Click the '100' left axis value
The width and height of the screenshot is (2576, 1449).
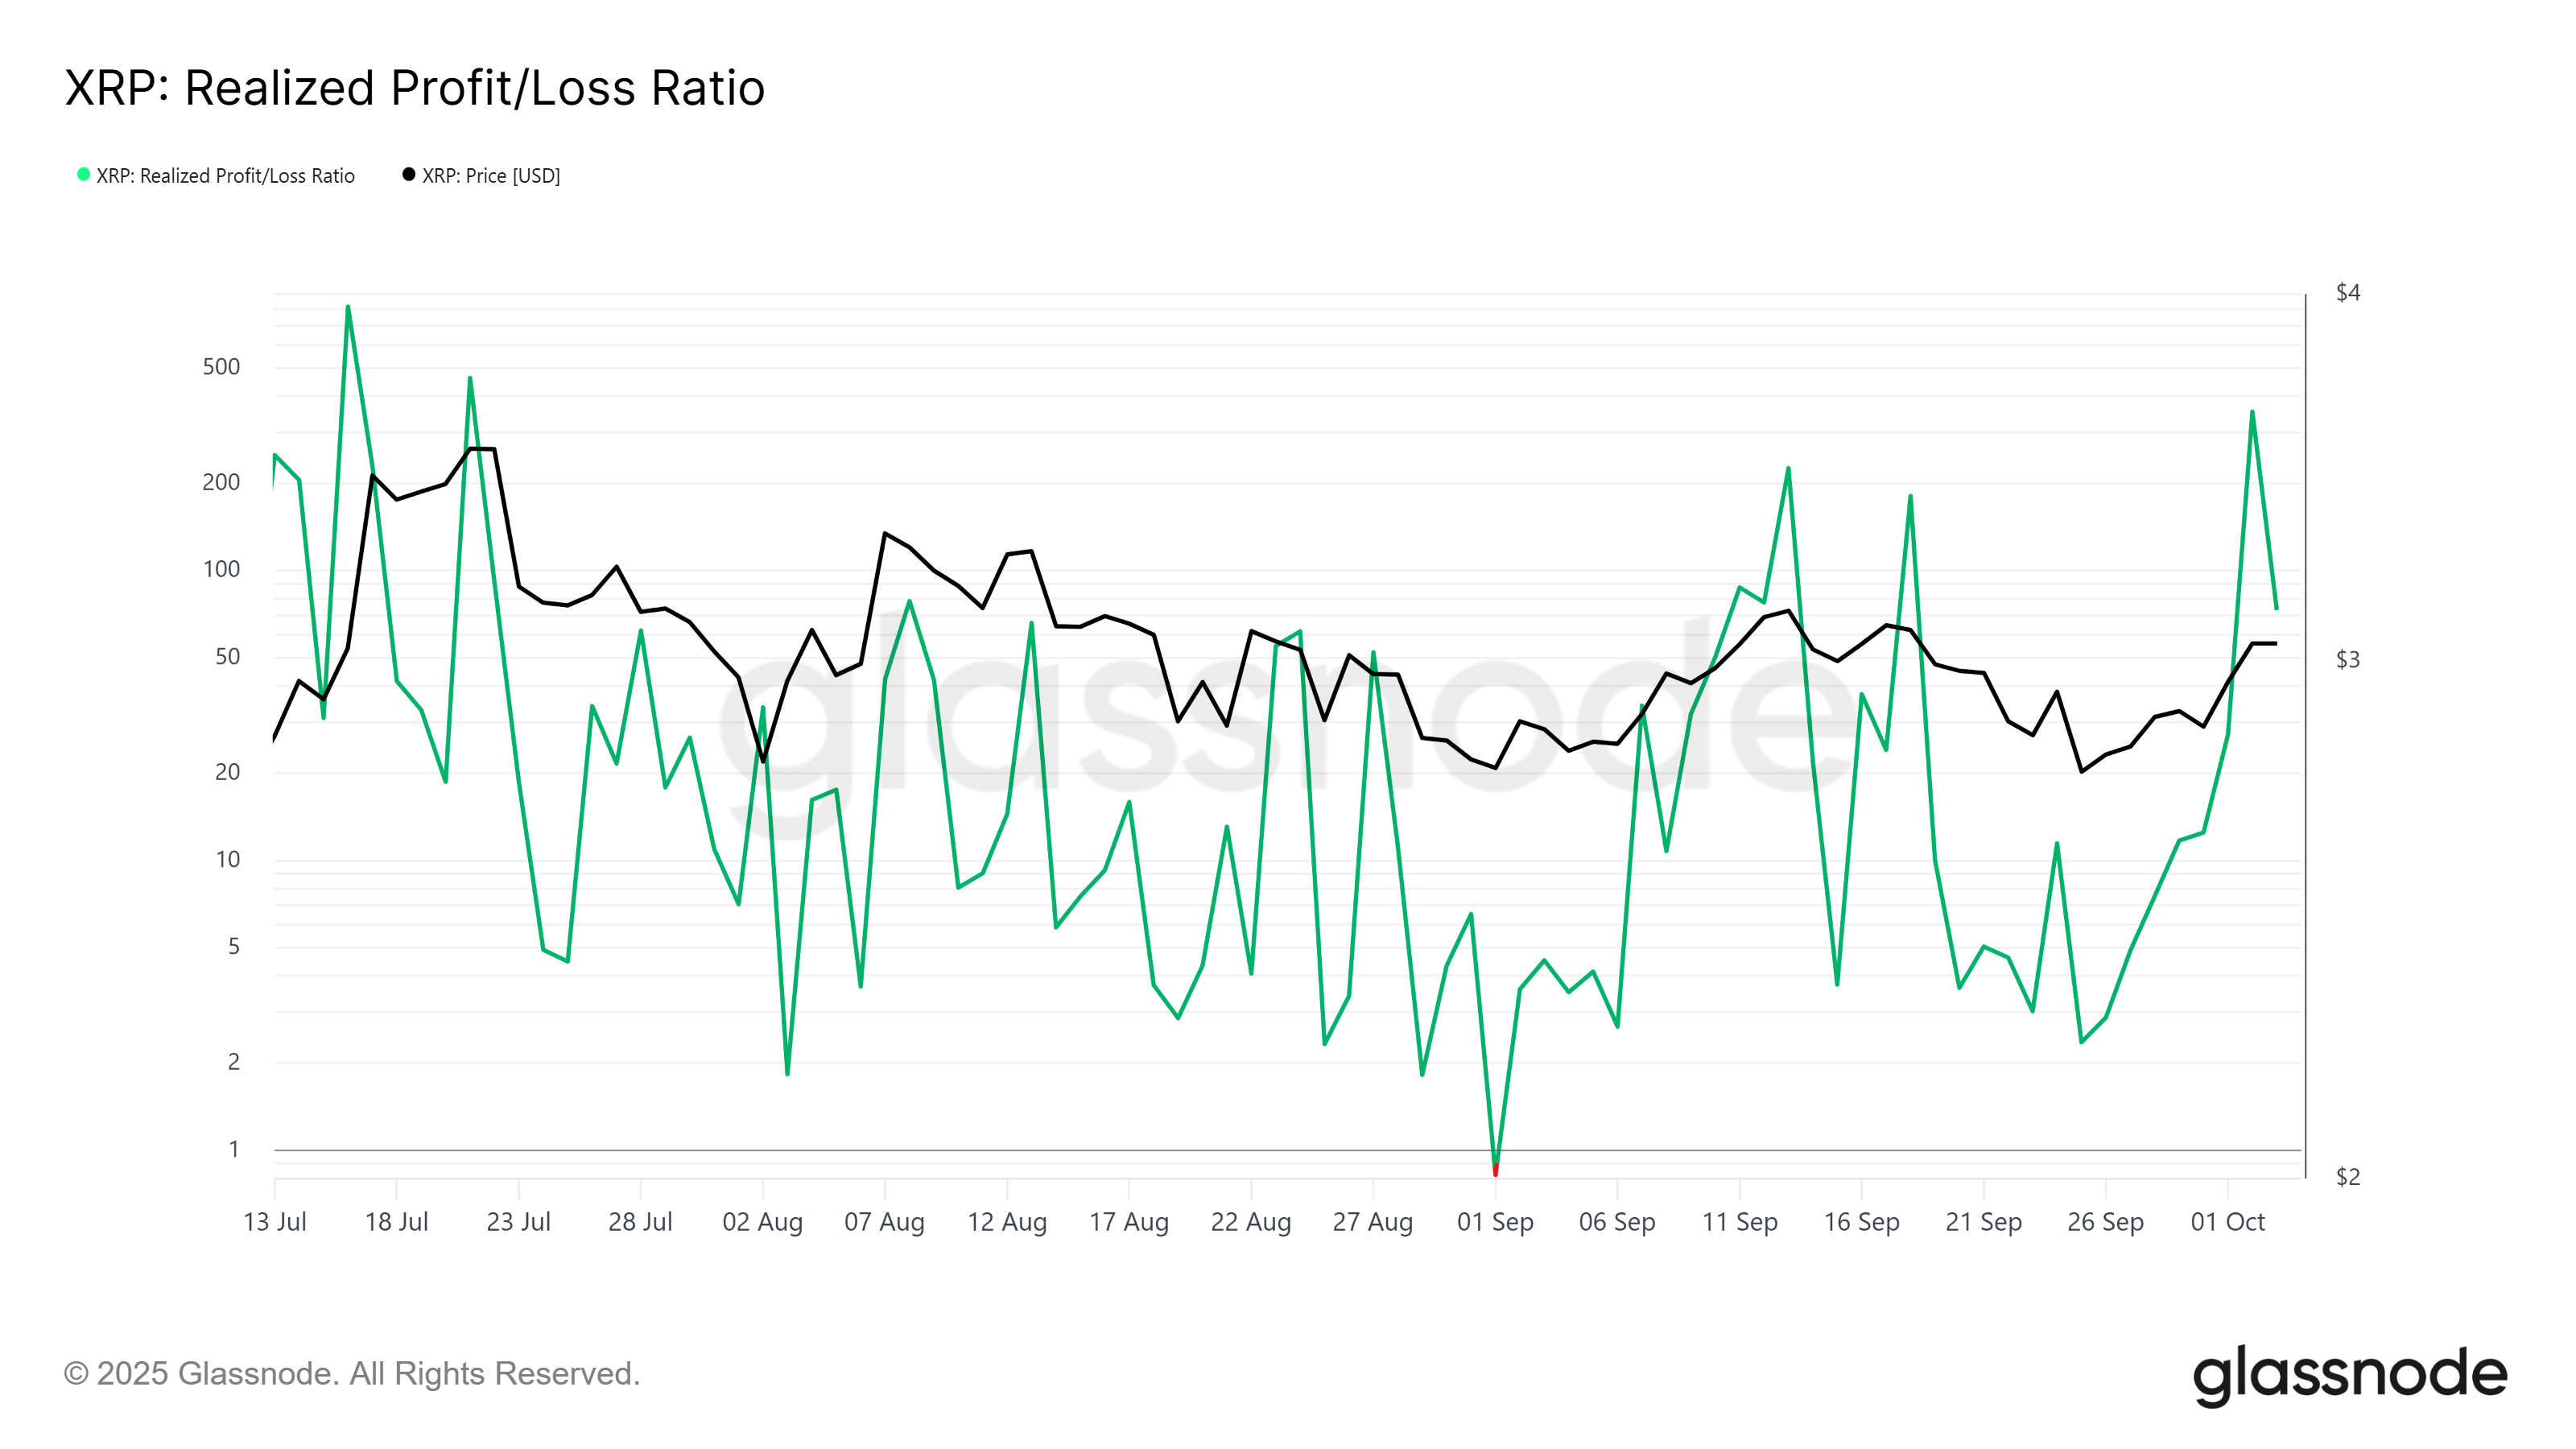(221, 569)
